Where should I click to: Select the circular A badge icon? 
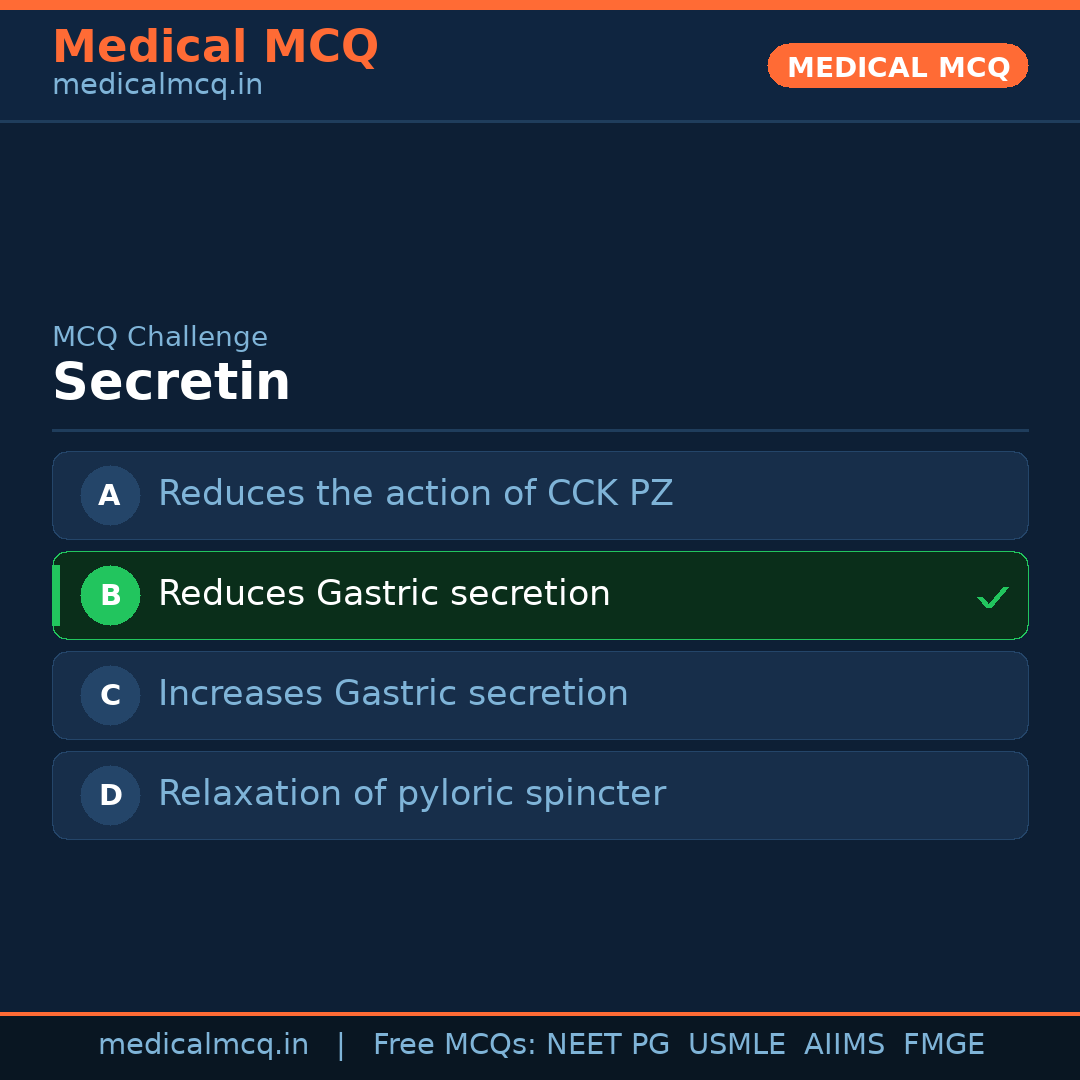110,495
